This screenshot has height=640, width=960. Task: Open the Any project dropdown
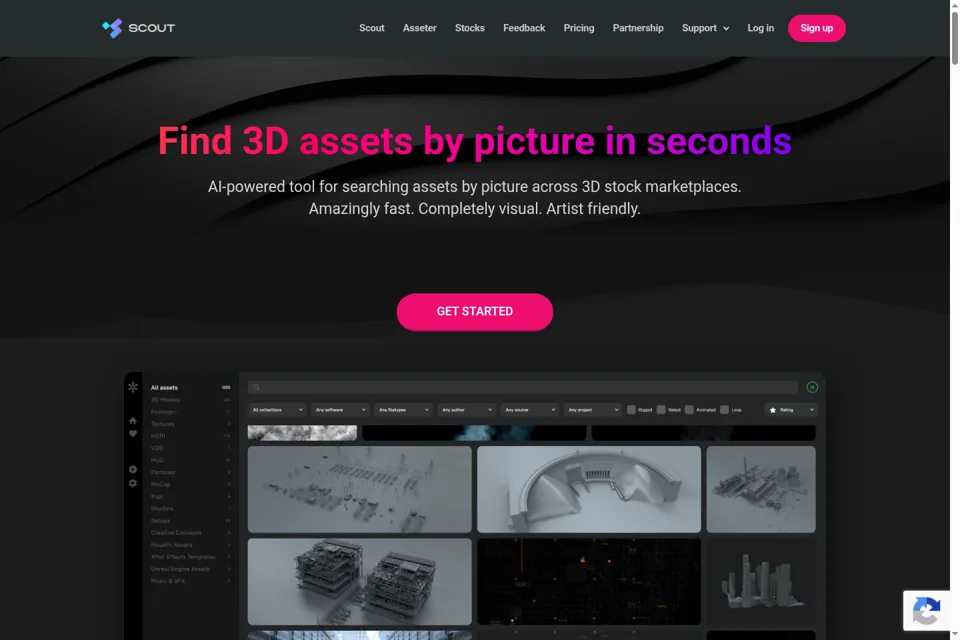[593, 410]
